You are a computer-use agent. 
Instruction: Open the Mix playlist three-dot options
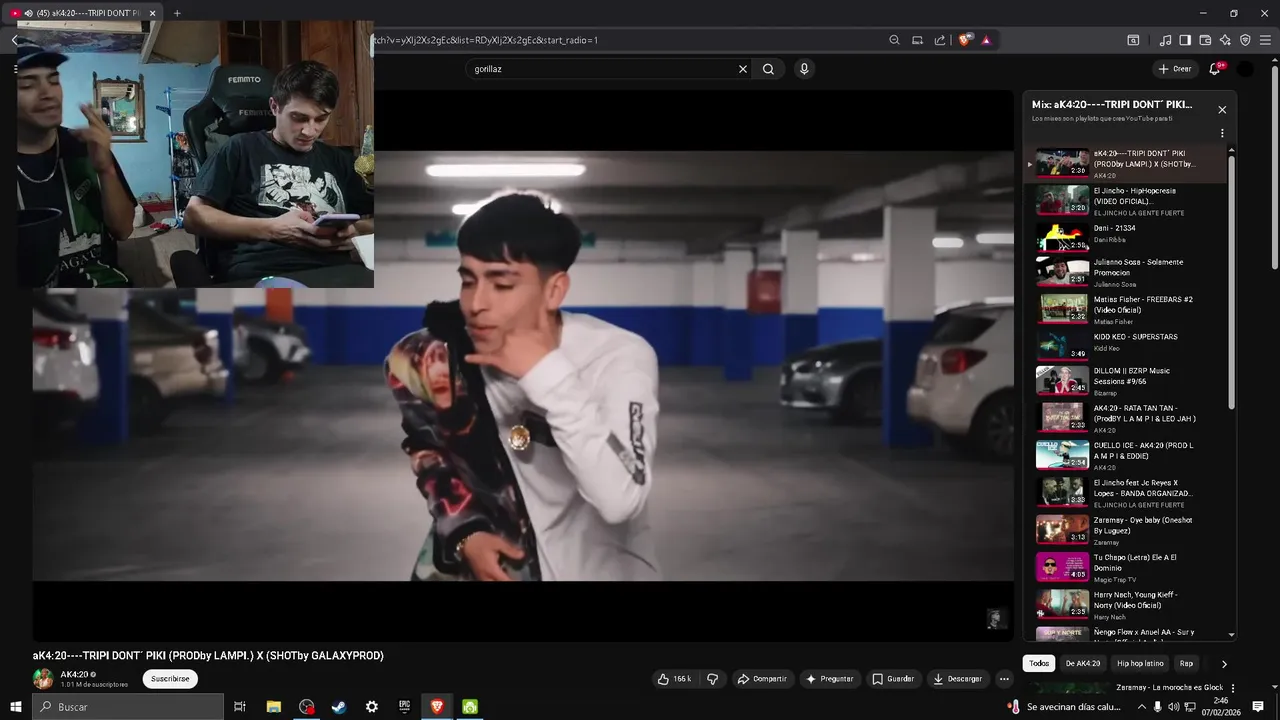(x=1222, y=133)
